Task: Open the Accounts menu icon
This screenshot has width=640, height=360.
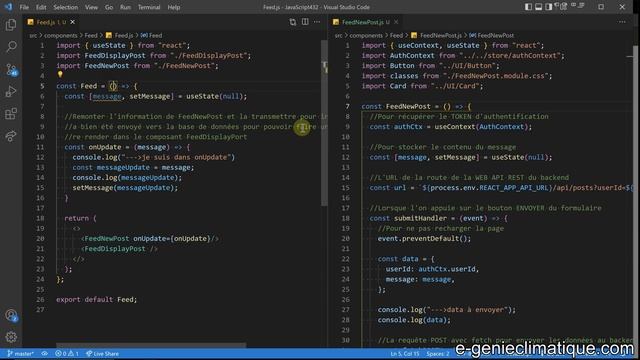Action: (x=11, y=315)
